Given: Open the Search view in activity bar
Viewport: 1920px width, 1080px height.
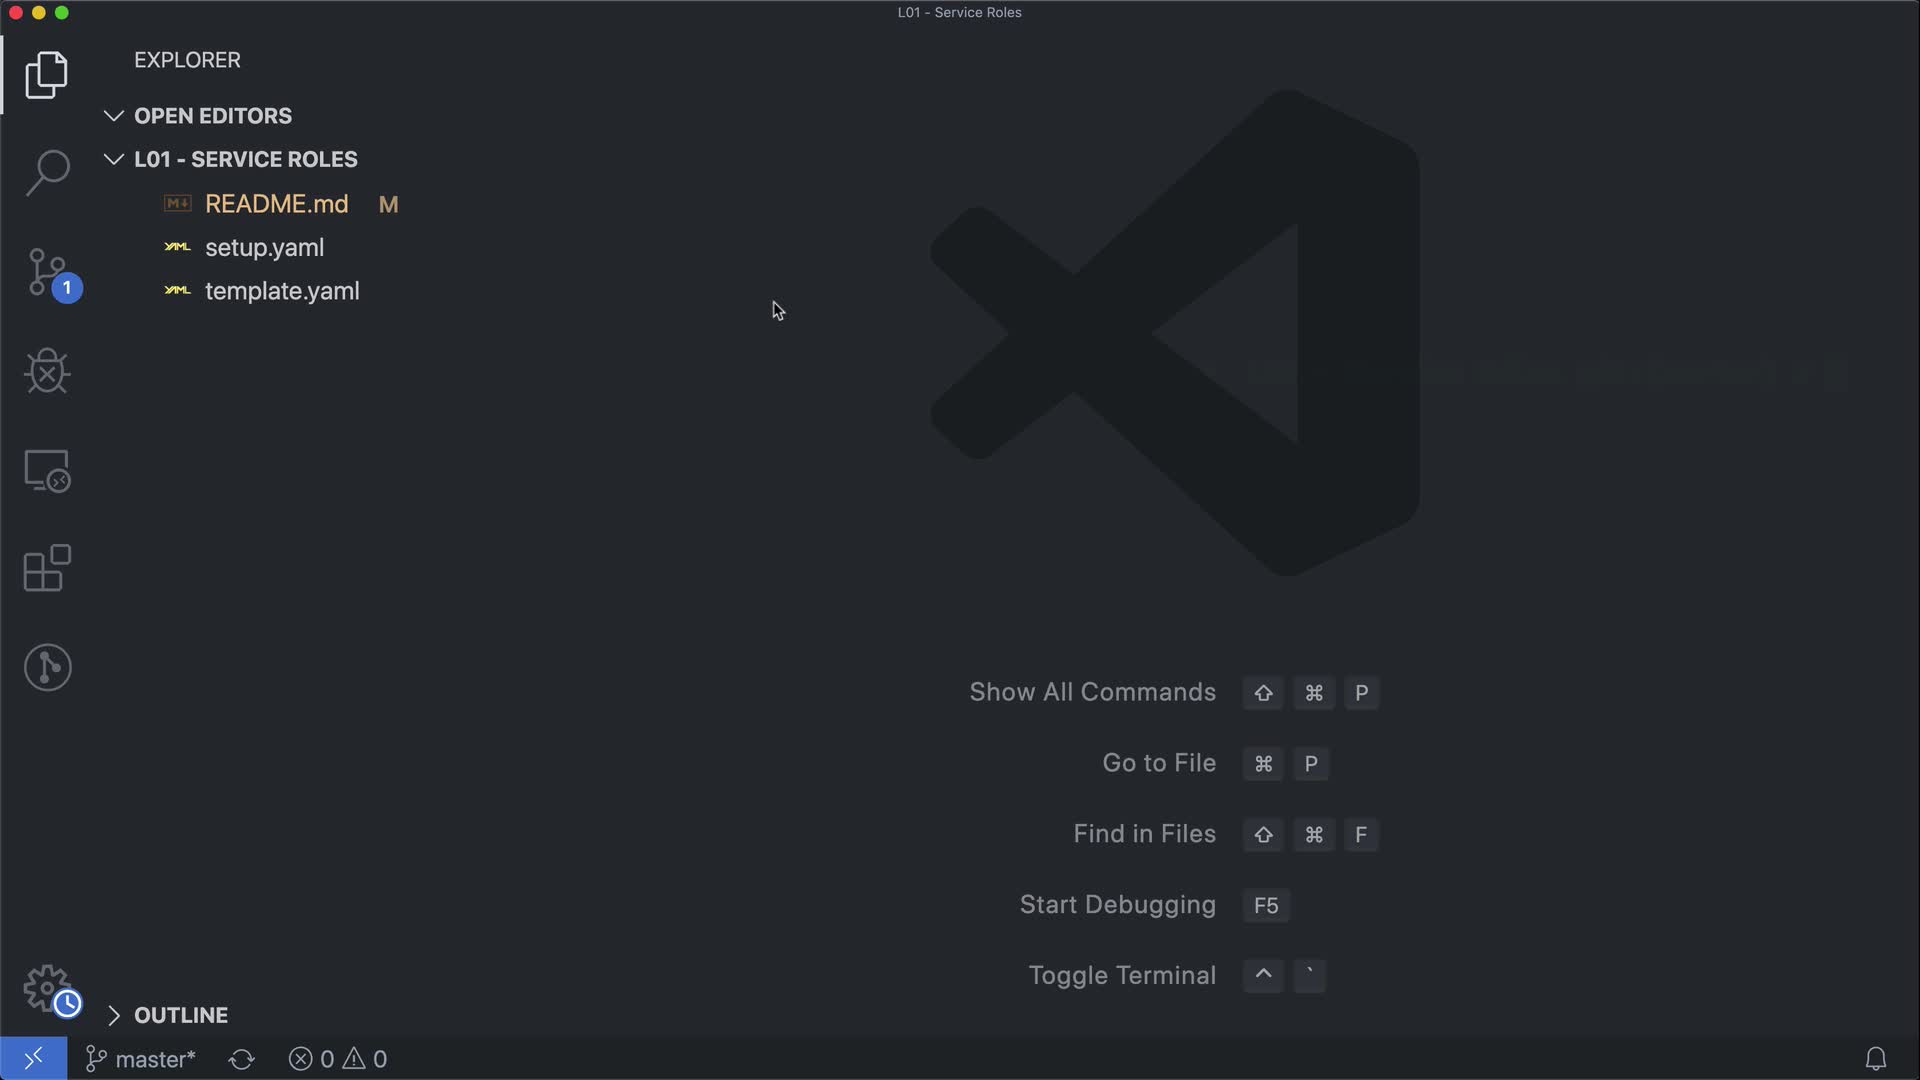Looking at the screenshot, I should (x=46, y=173).
